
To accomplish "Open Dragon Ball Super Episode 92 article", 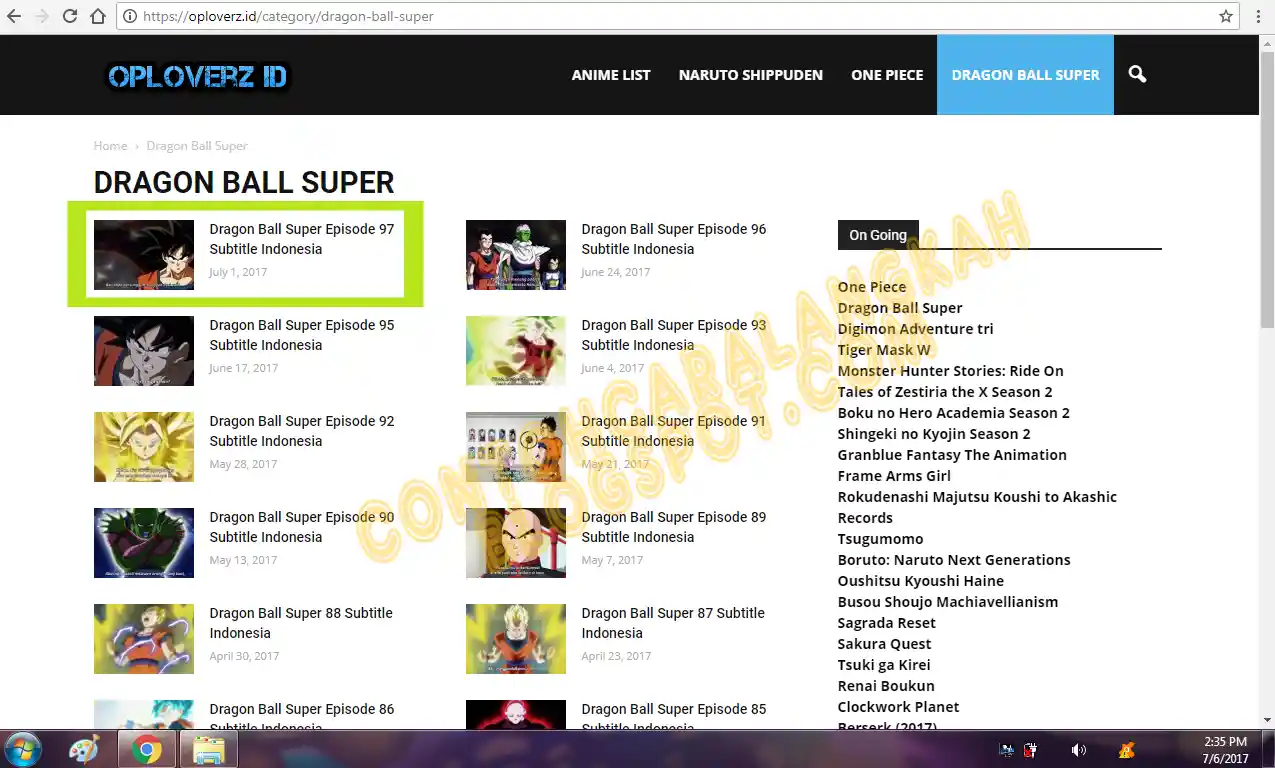I will 302,431.
